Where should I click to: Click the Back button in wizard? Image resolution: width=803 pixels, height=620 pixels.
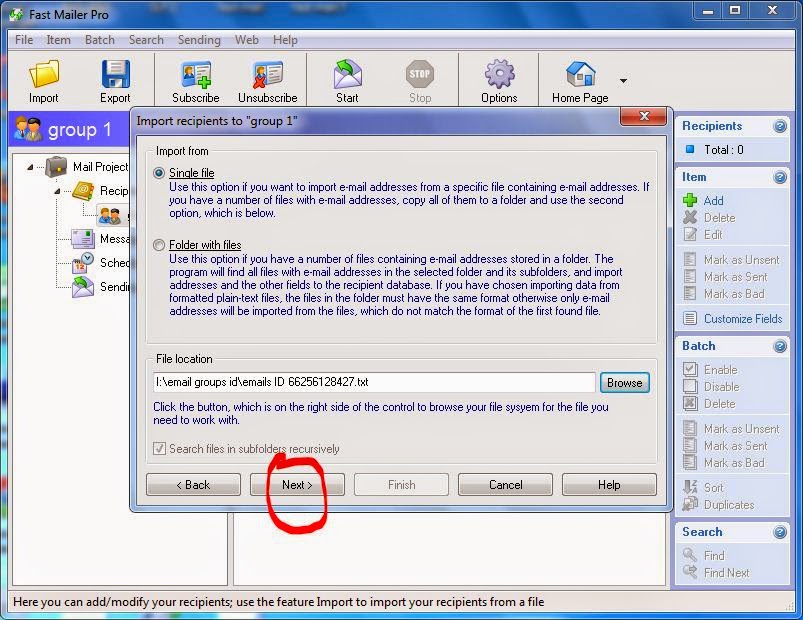point(193,484)
